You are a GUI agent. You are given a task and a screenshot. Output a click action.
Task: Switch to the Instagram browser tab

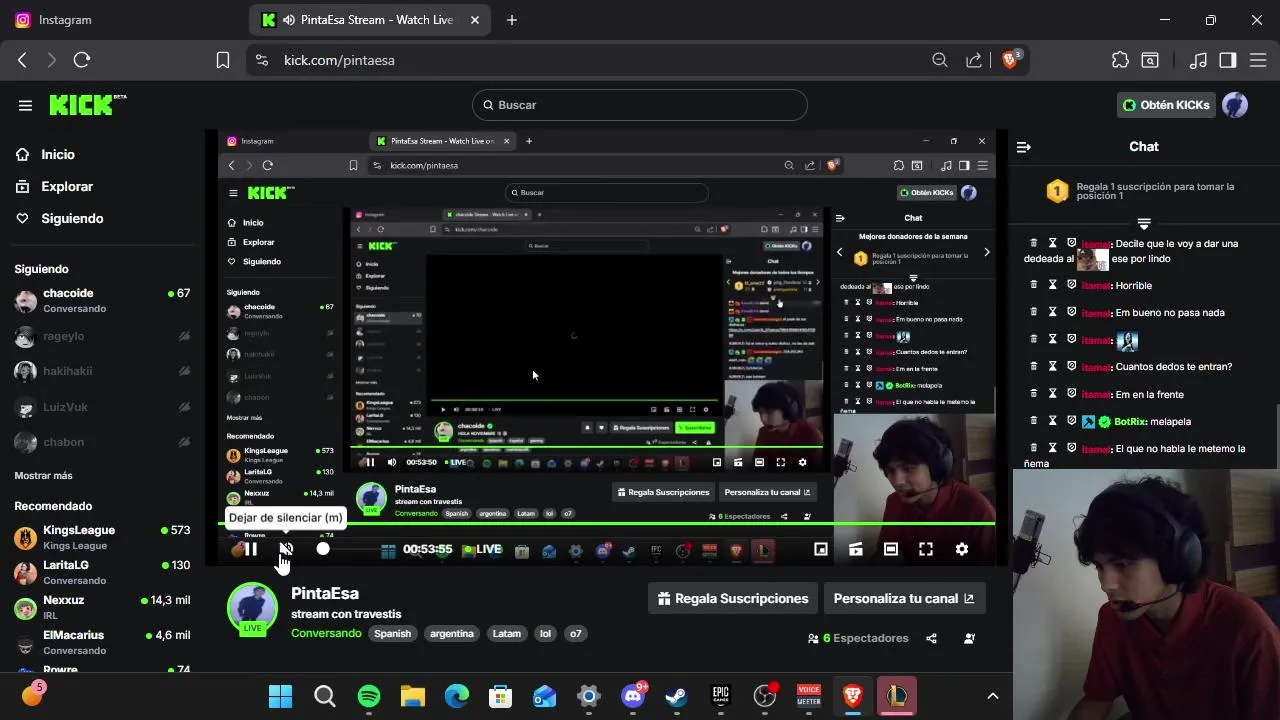(125, 20)
